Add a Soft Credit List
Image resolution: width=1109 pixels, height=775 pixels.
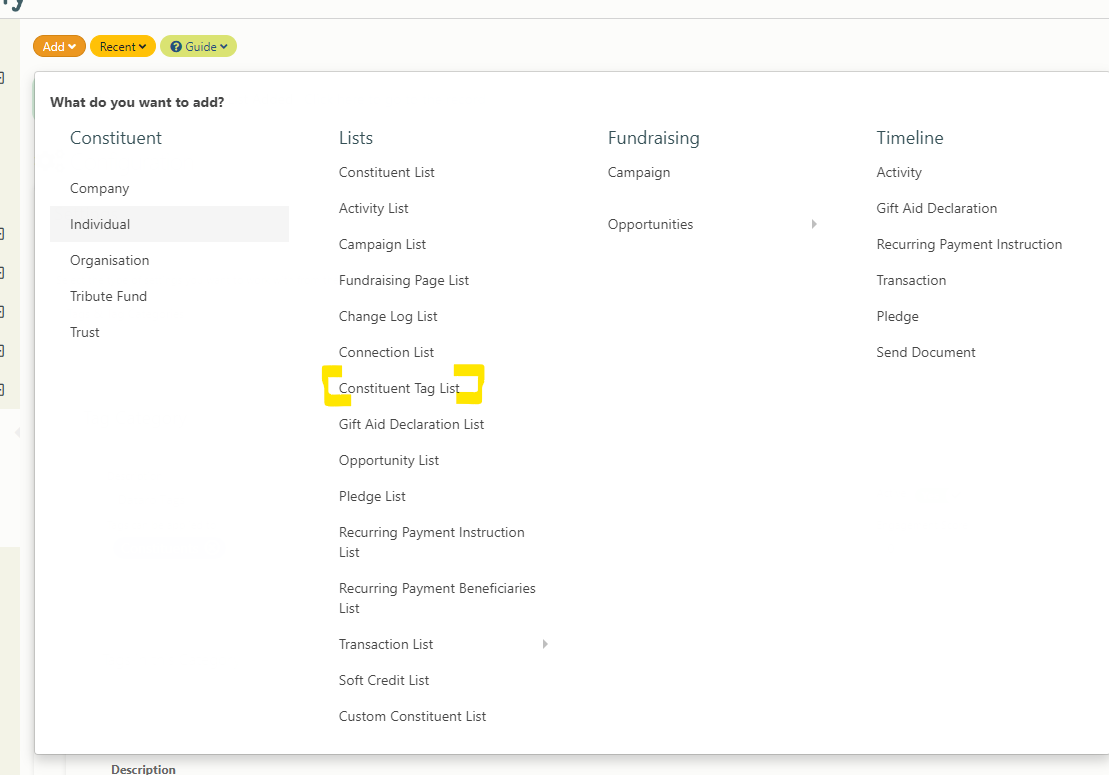tap(384, 680)
